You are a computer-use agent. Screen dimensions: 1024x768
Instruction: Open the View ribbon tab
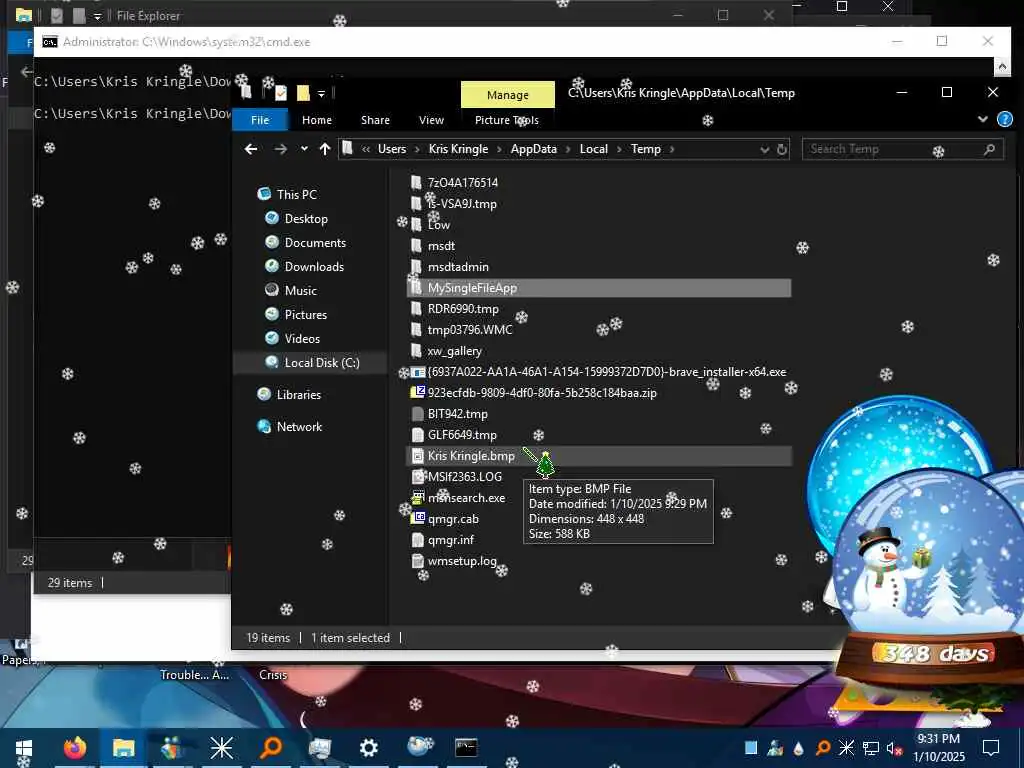431,120
